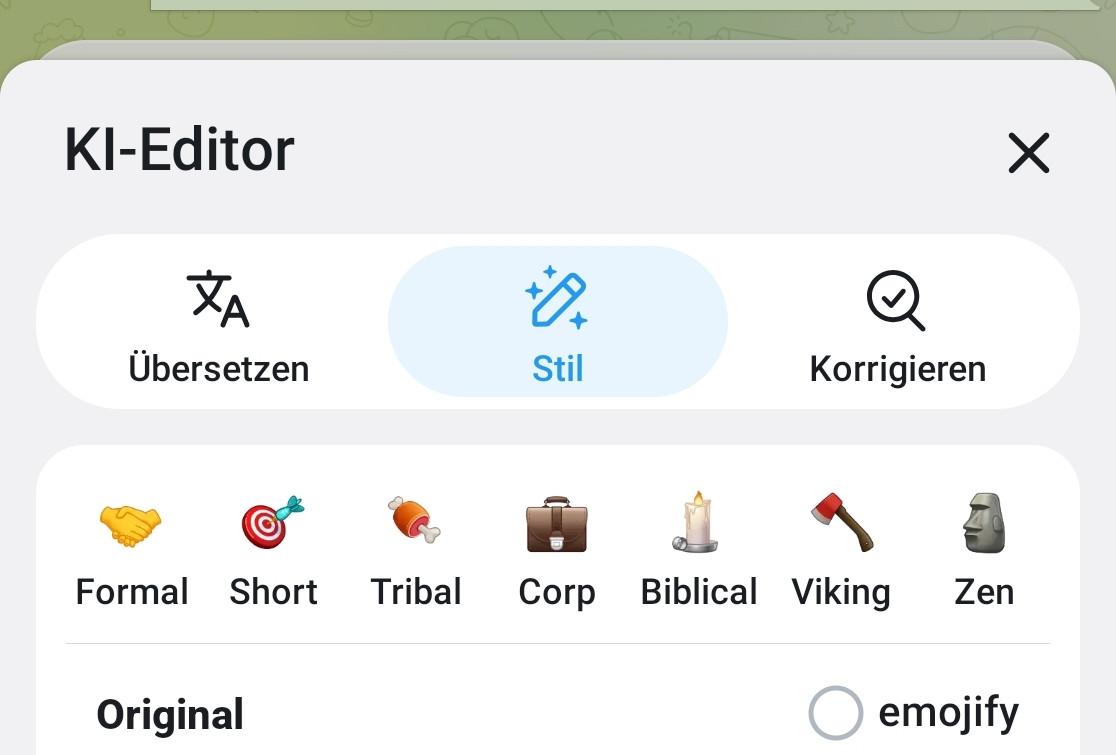Select the Formal handshake style icon
Screen dimensions: 1116x755
tap(131, 525)
